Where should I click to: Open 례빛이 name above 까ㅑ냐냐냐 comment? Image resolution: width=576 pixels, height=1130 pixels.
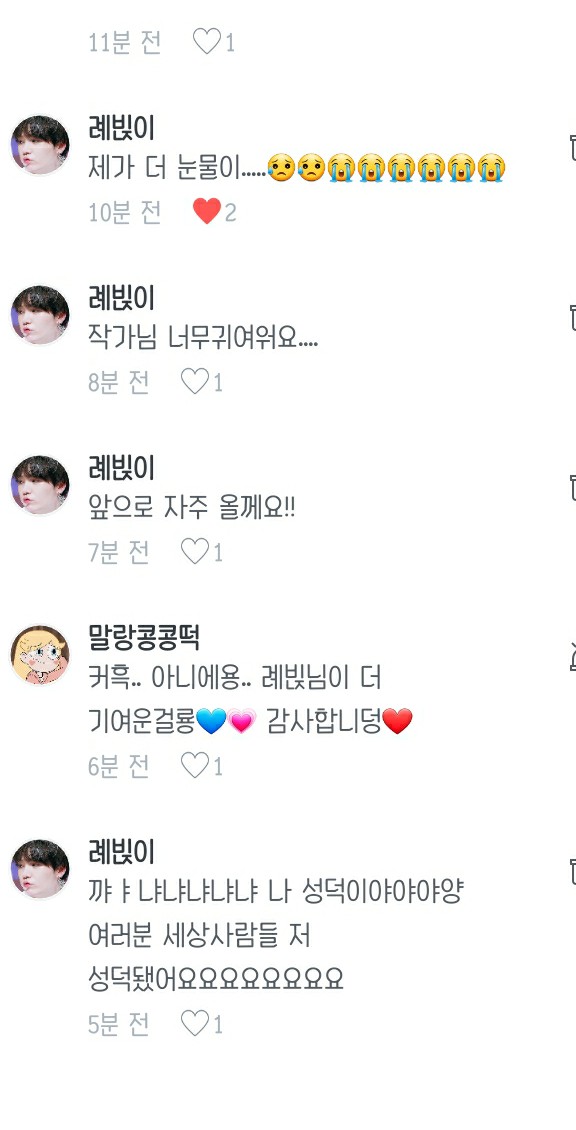pos(121,852)
